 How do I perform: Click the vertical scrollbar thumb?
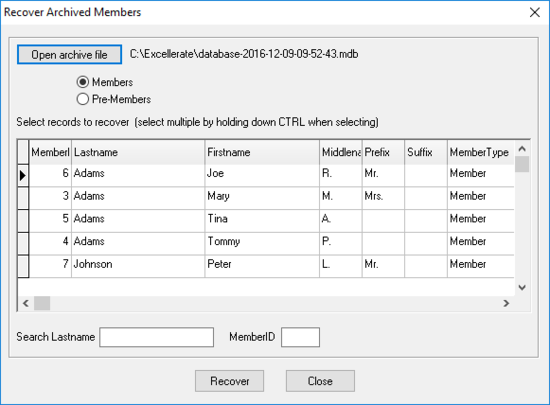click(522, 164)
